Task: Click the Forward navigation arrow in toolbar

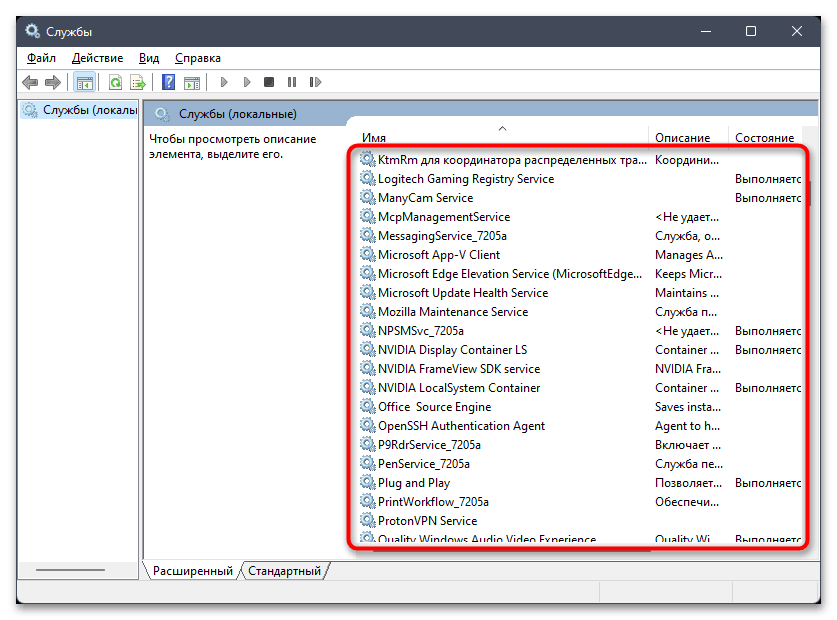Action: [x=53, y=82]
